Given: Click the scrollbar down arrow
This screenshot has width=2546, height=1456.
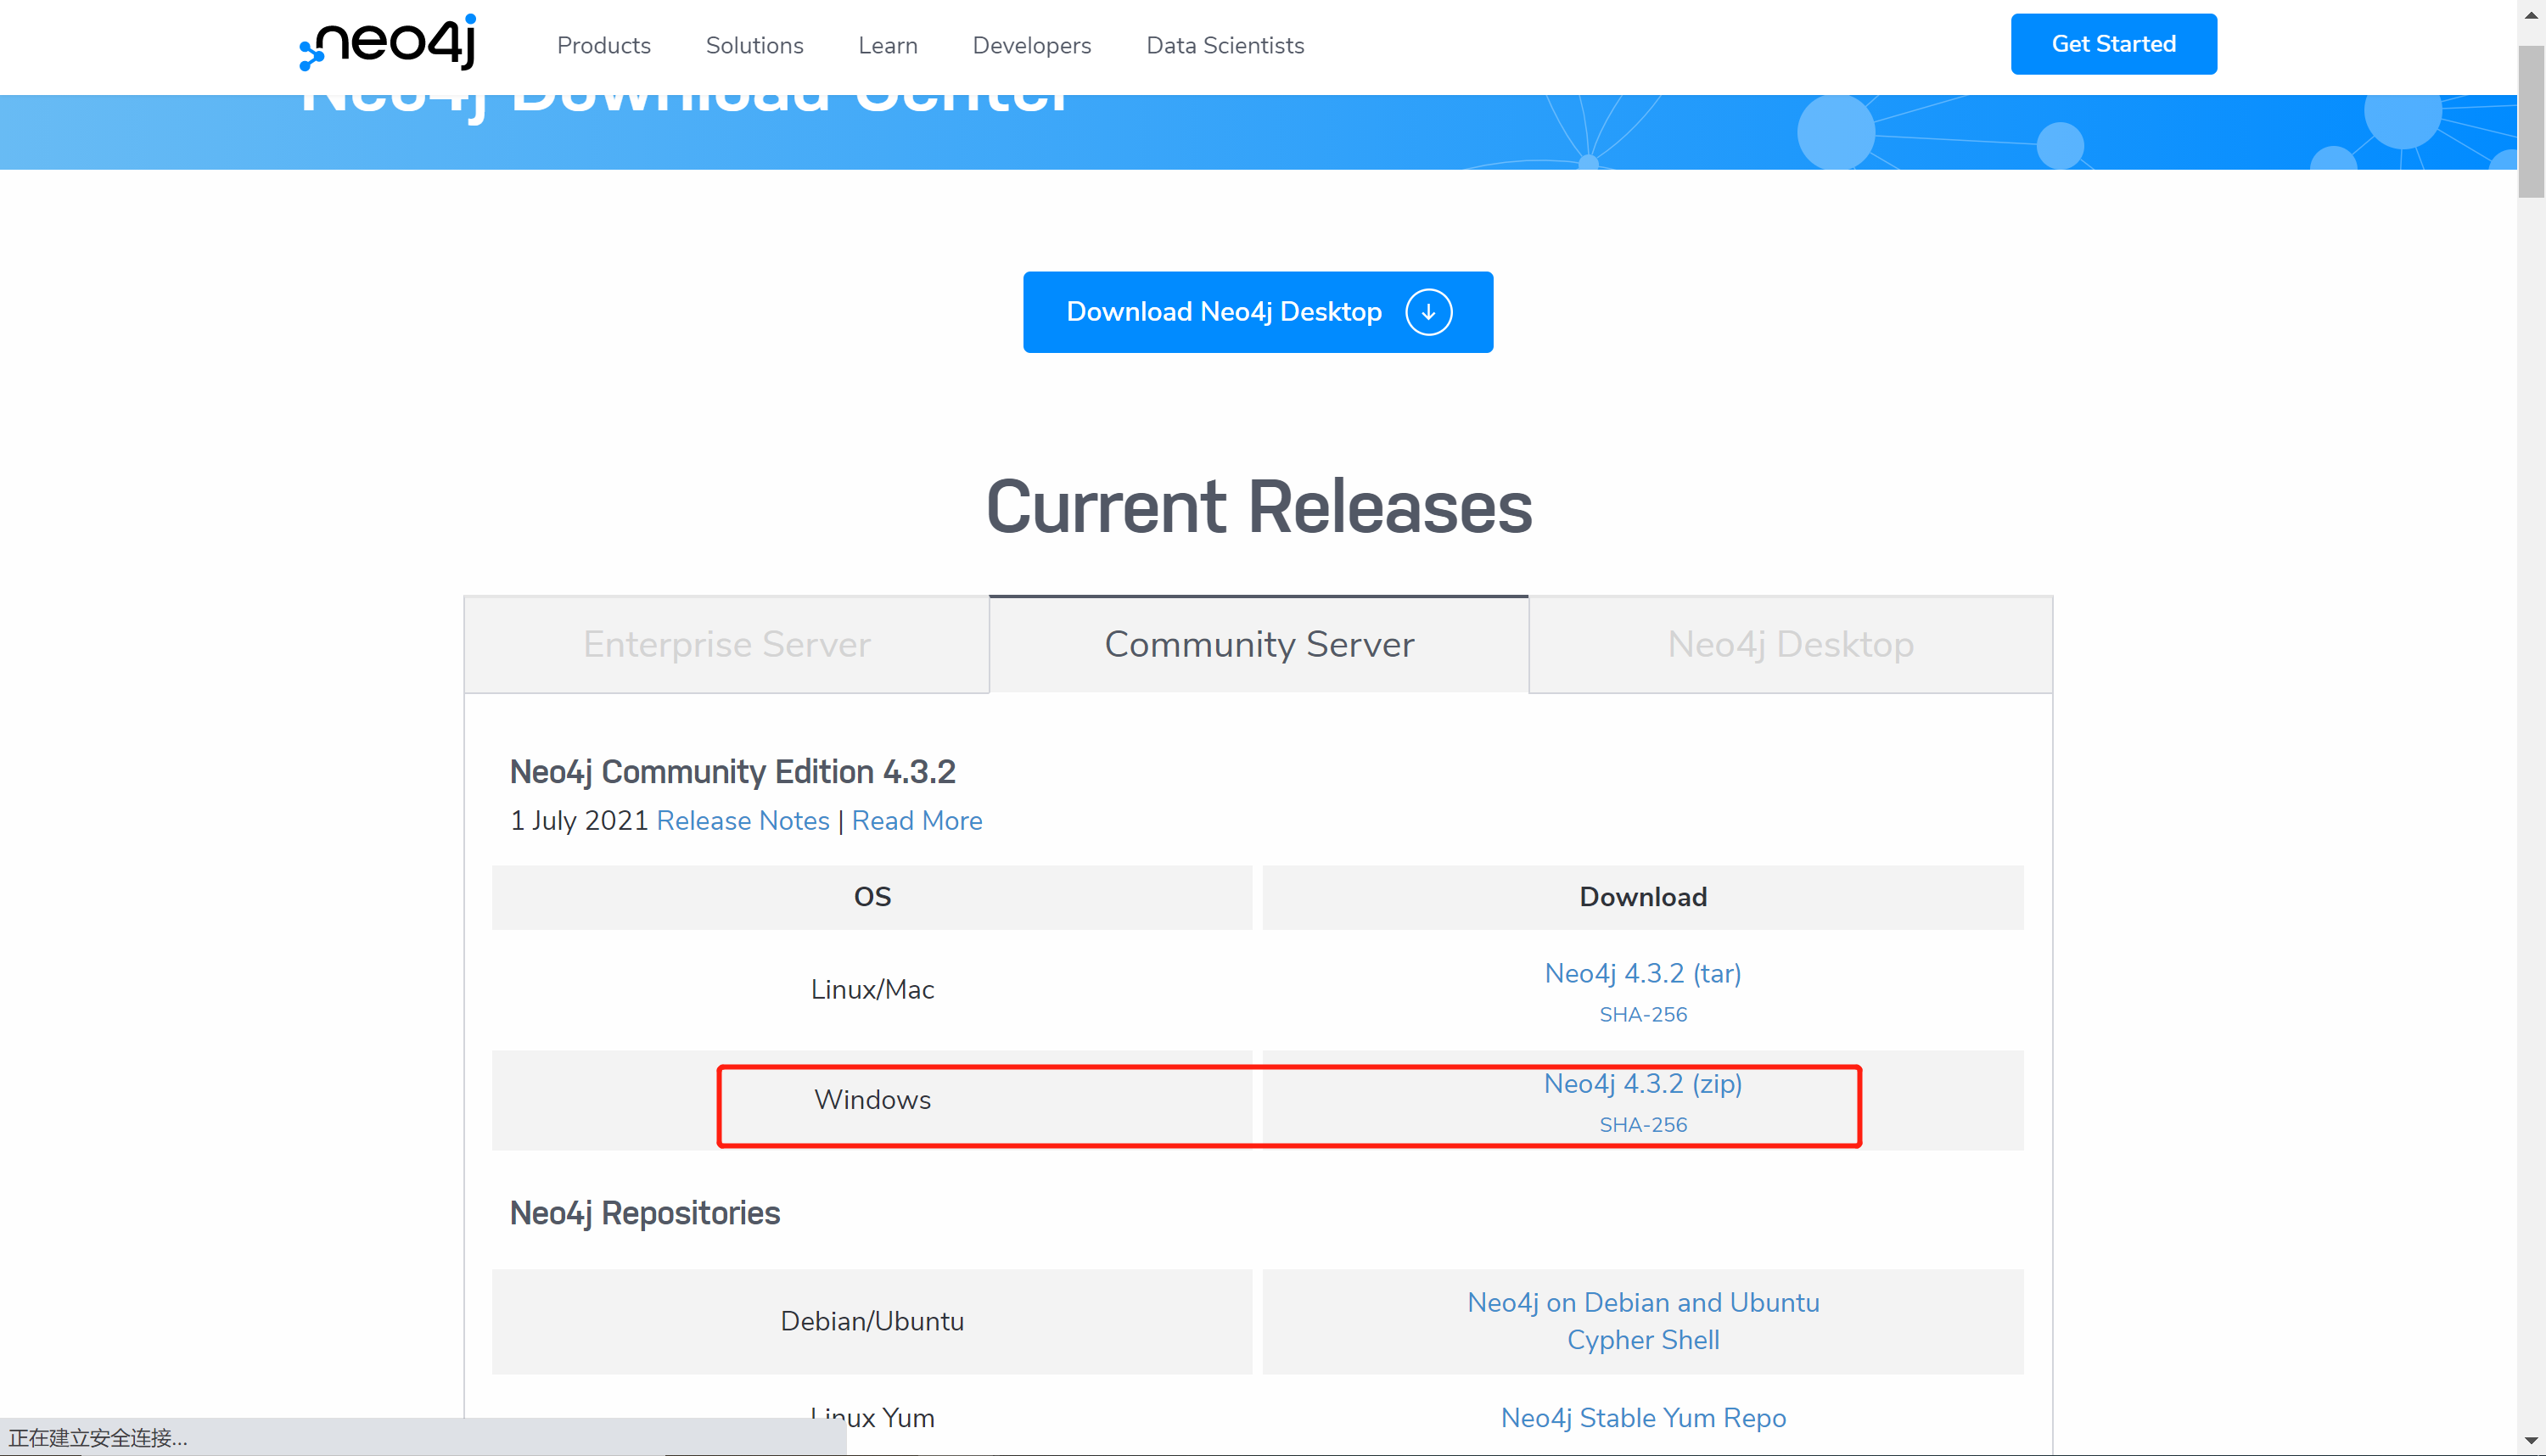Looking at the screenshot, I should coord(2531,1441).
